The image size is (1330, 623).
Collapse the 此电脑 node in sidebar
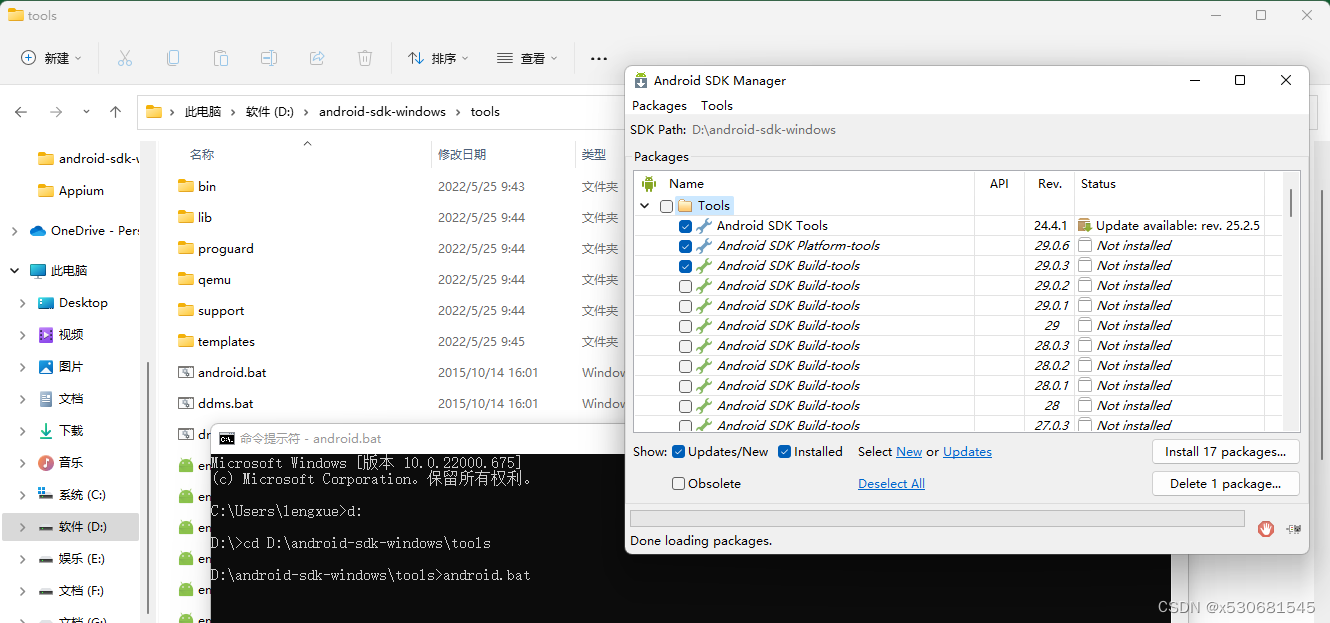click(x=14, y=271)
